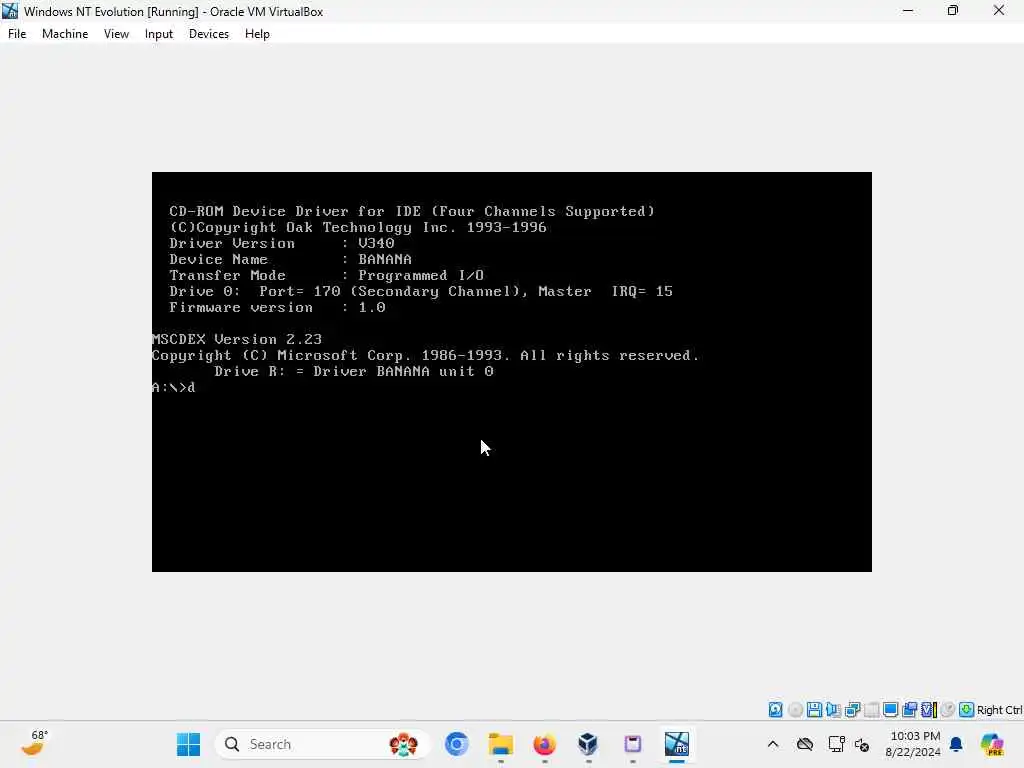Screen dimensions: 1024x768
Task: Open the Devices menu
Action: [x=208, y=34]
